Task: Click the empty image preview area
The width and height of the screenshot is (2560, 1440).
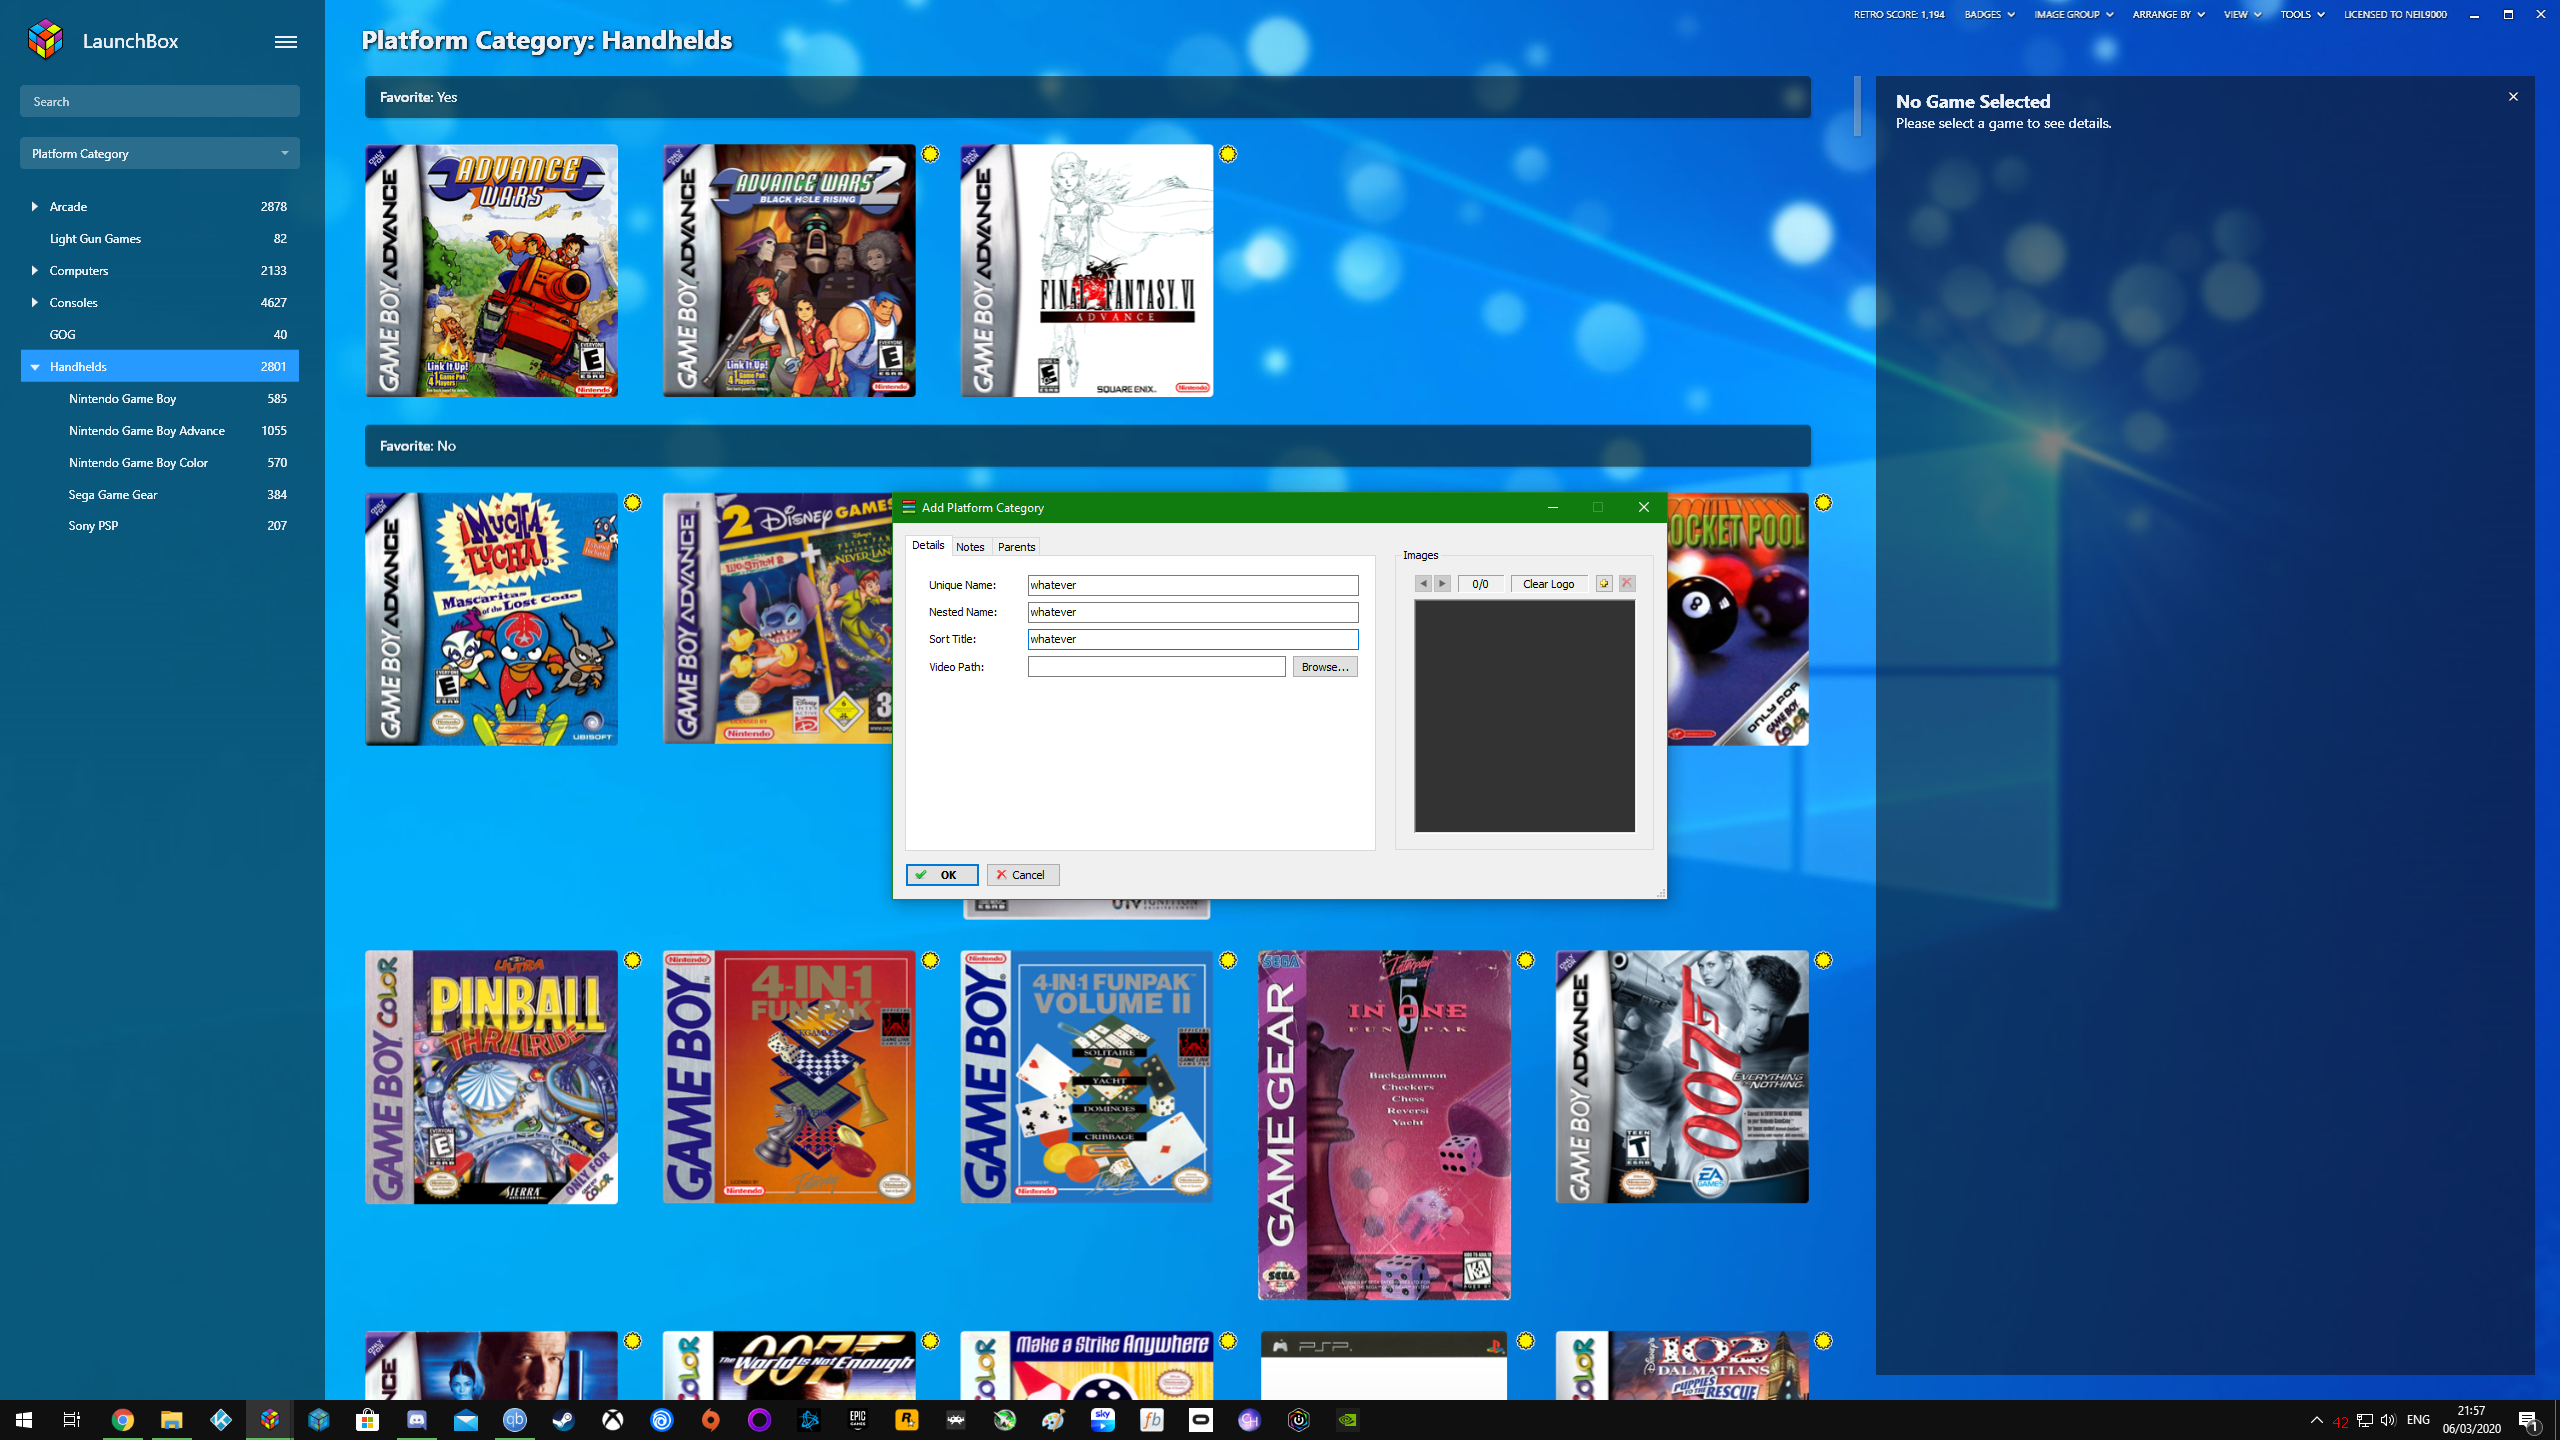Action: pos(1525,716)
